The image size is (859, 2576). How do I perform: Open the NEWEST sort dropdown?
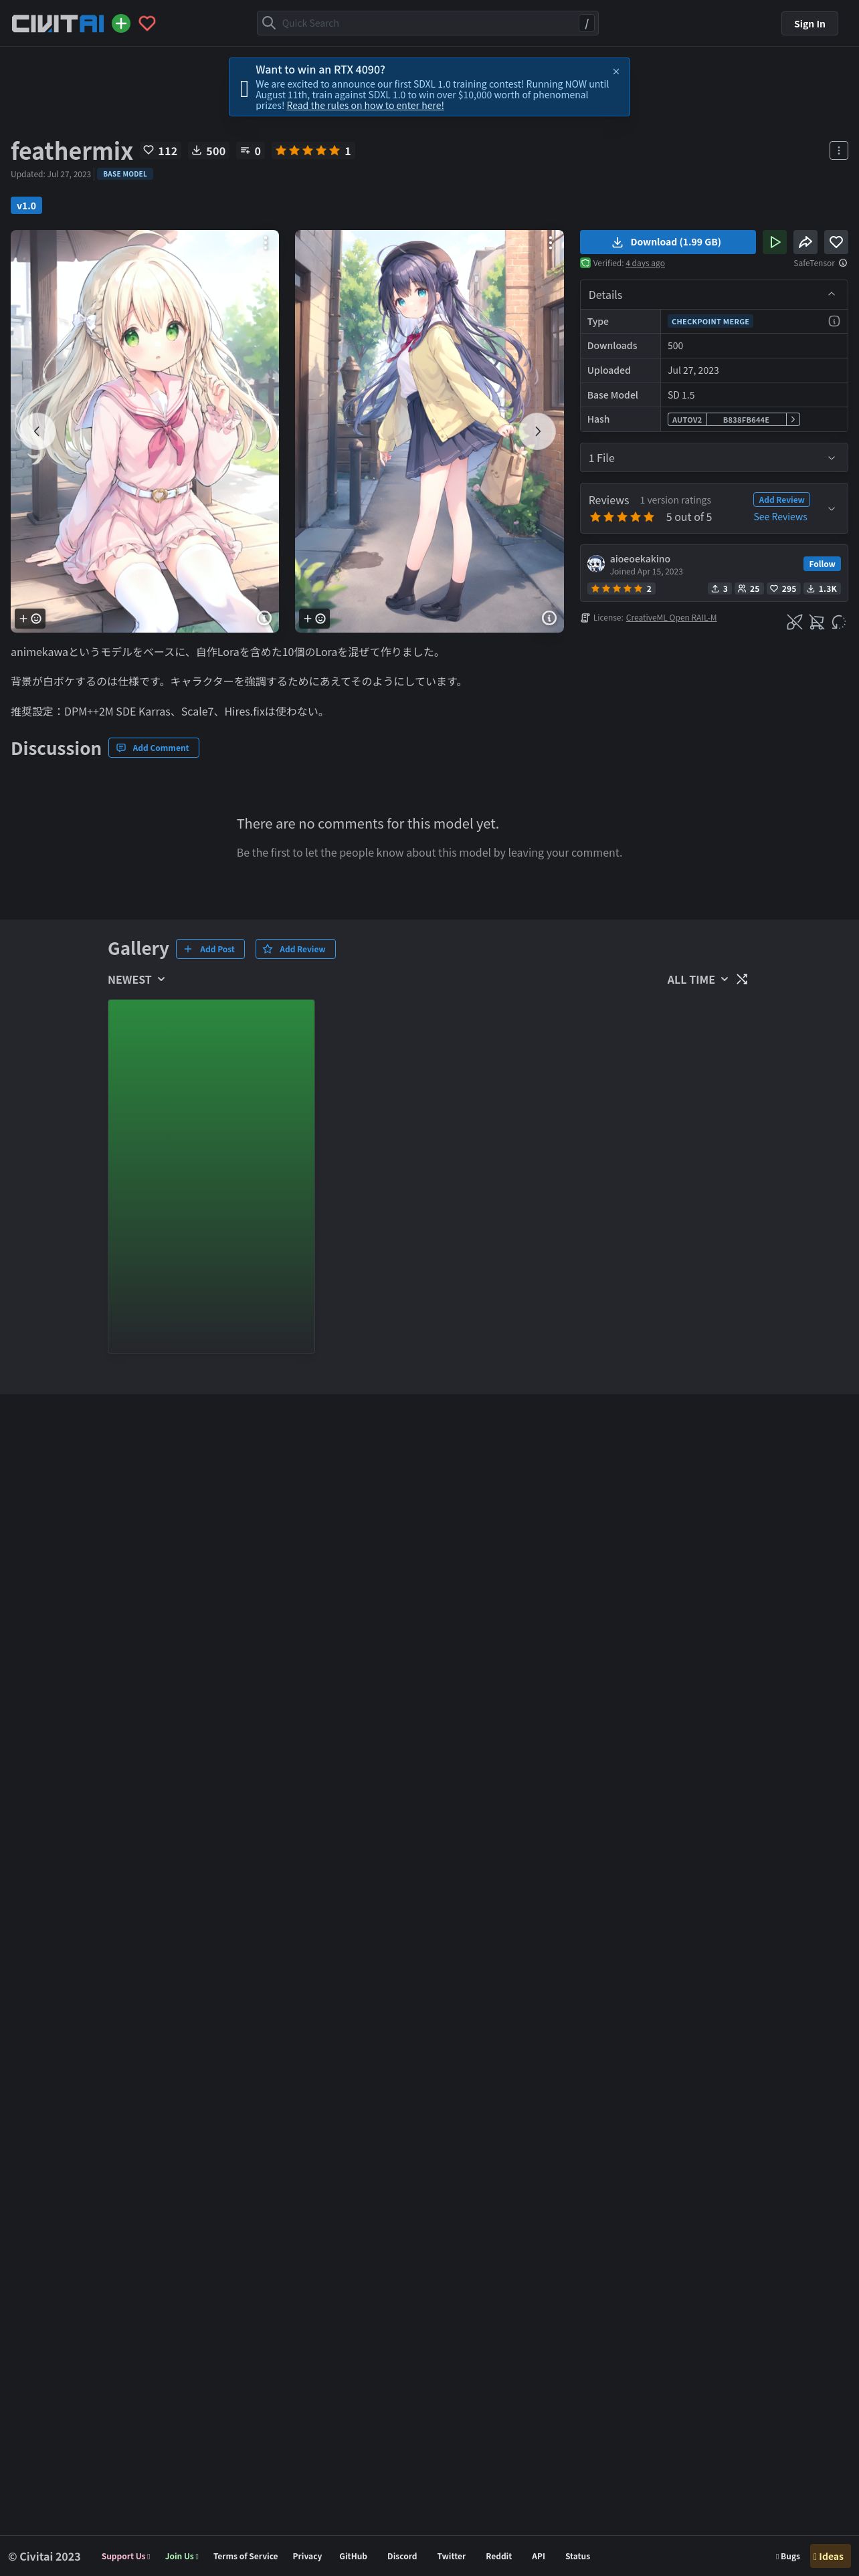[x=137, y=979]
